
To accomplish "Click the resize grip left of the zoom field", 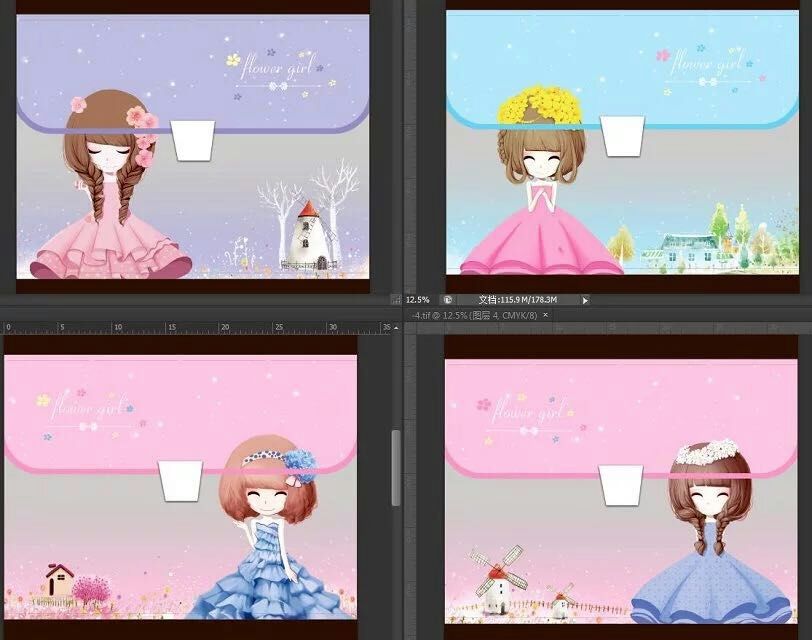I will (x=397, y=299).
